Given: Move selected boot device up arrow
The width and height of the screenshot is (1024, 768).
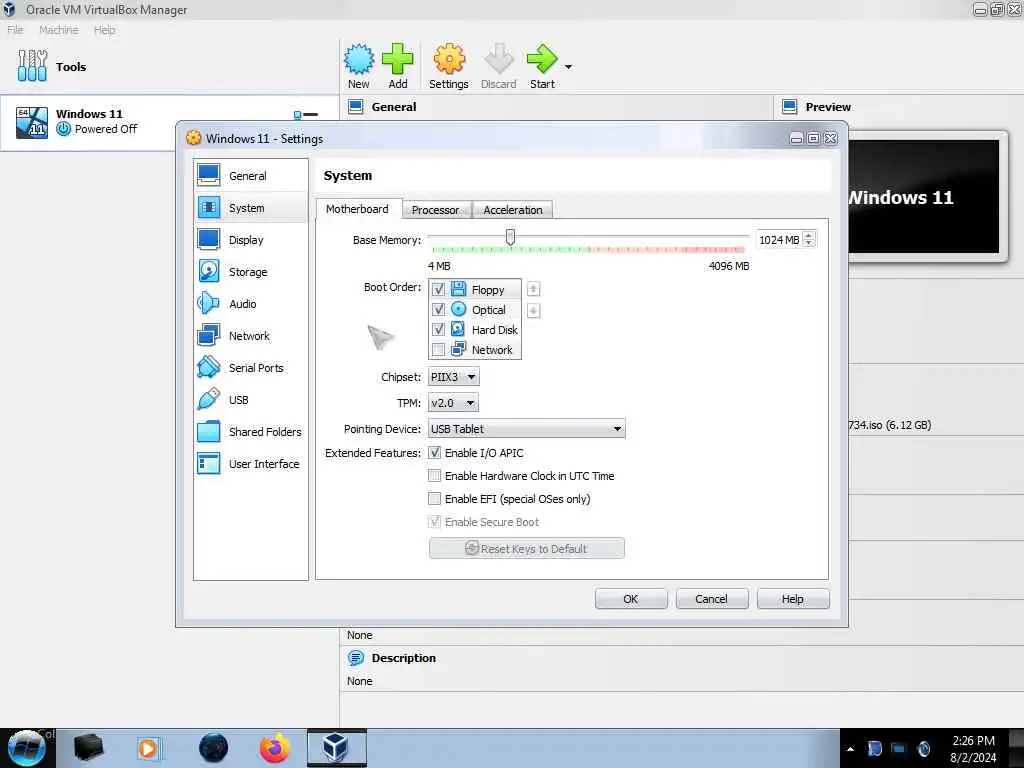Looking at the screenshot, I should point(534,289).
